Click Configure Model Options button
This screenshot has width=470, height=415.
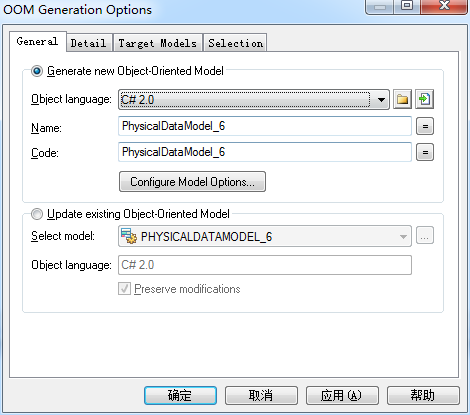(x=192, y=182)
